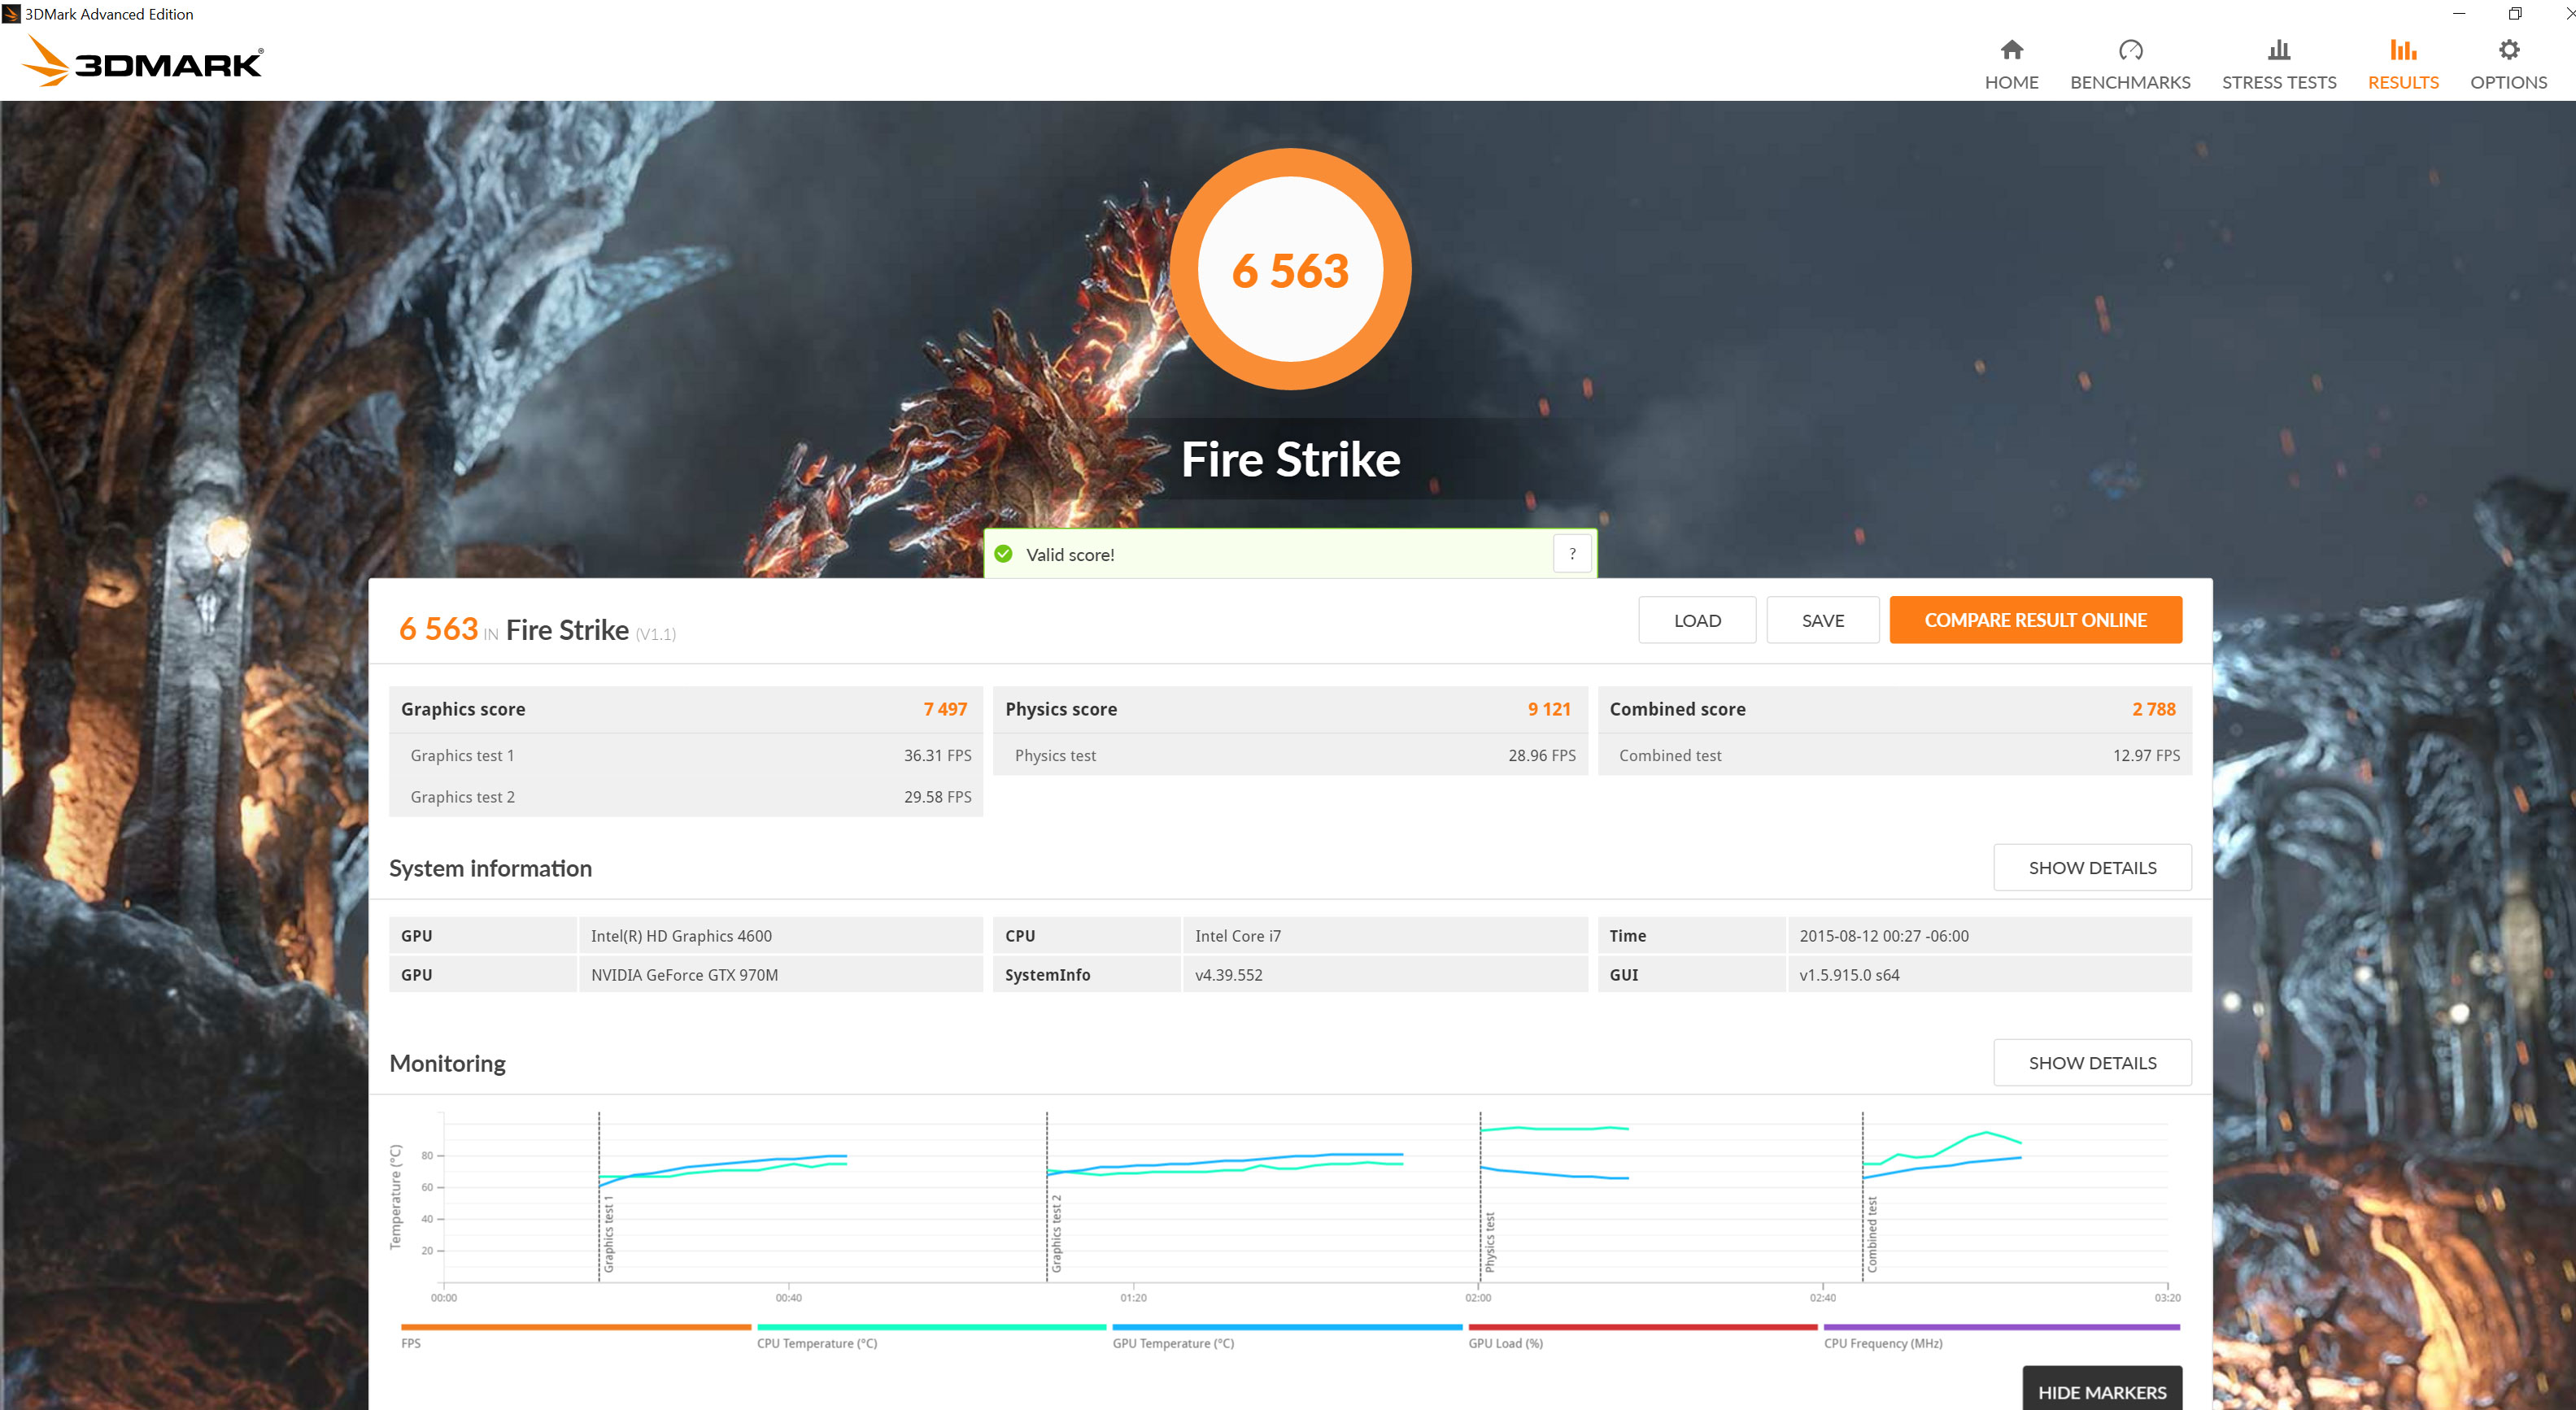The image size is (2576, 1410).
Task: Click the red GPU Load color bar
Action: tap(1642, 1327)
